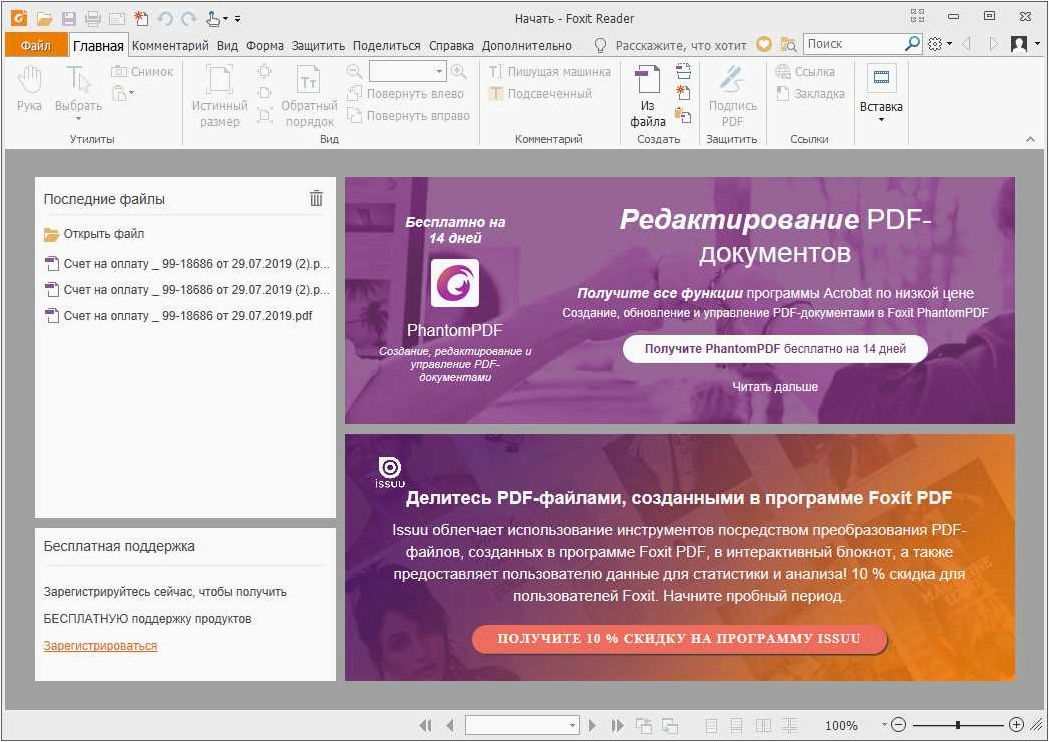
Task: Switch to the Вид tab
Action: pos(227,45)
